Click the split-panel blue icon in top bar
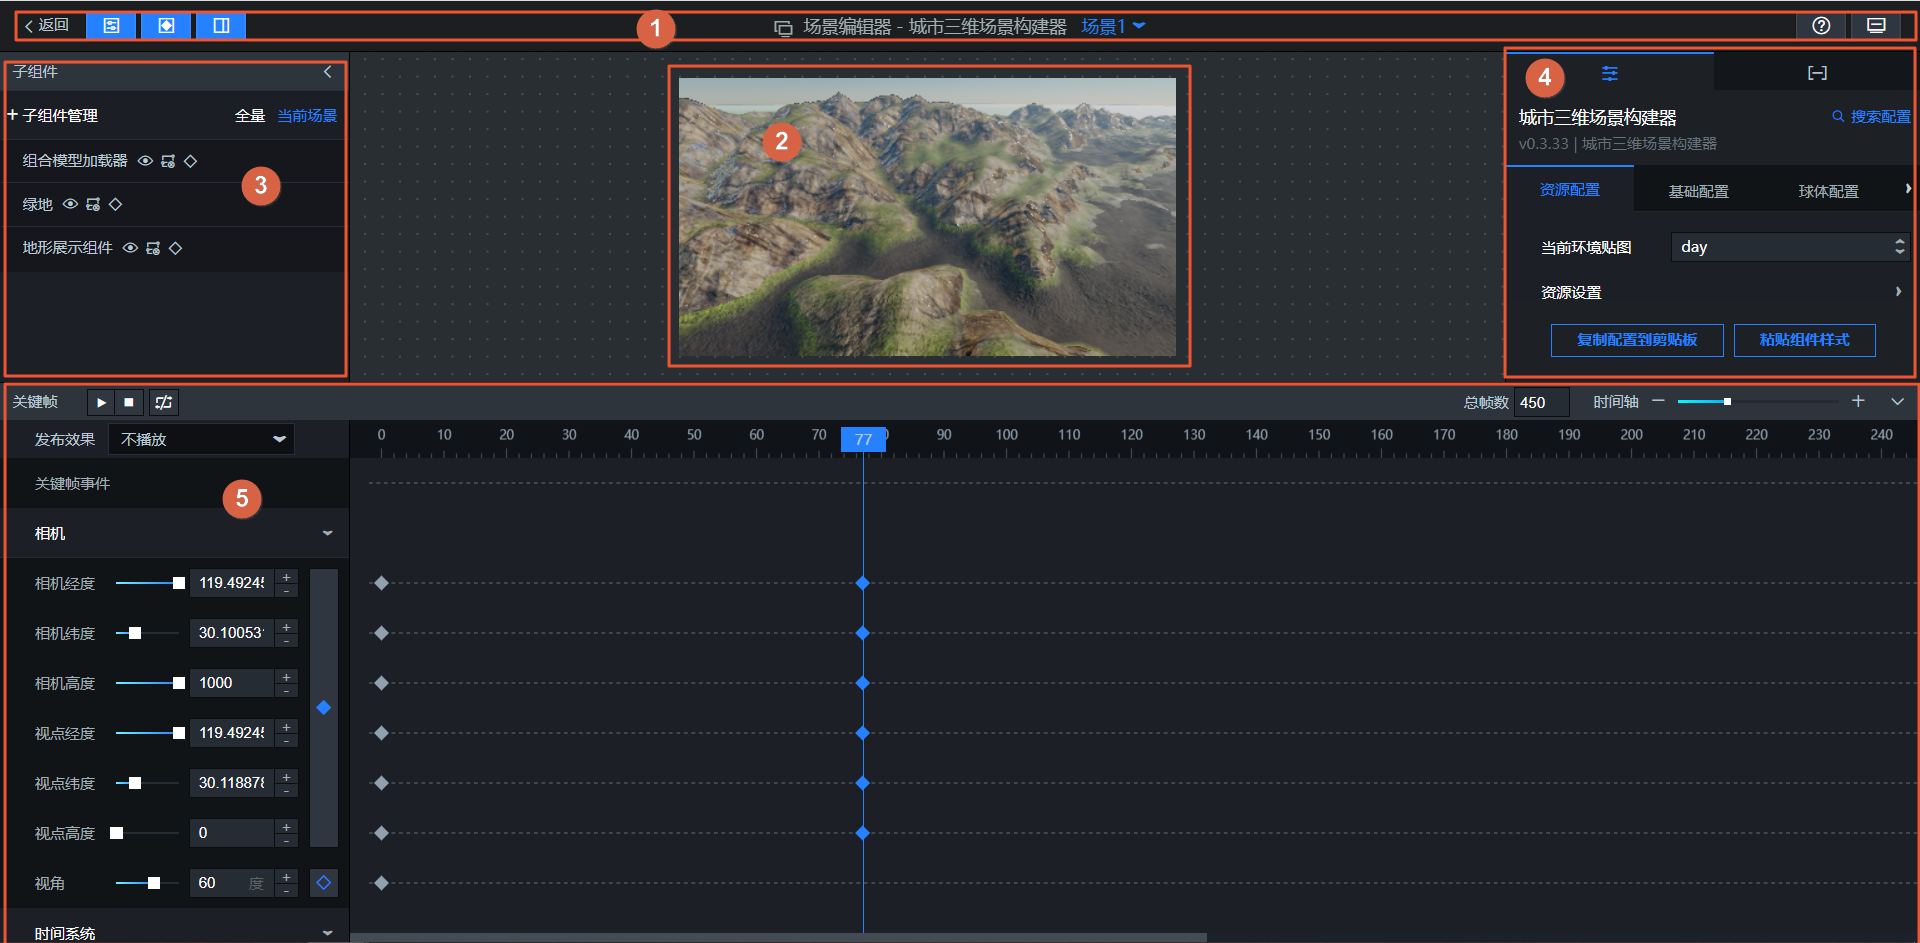The height and width of the screenshot is (943, 1920). tap(221, 26)
